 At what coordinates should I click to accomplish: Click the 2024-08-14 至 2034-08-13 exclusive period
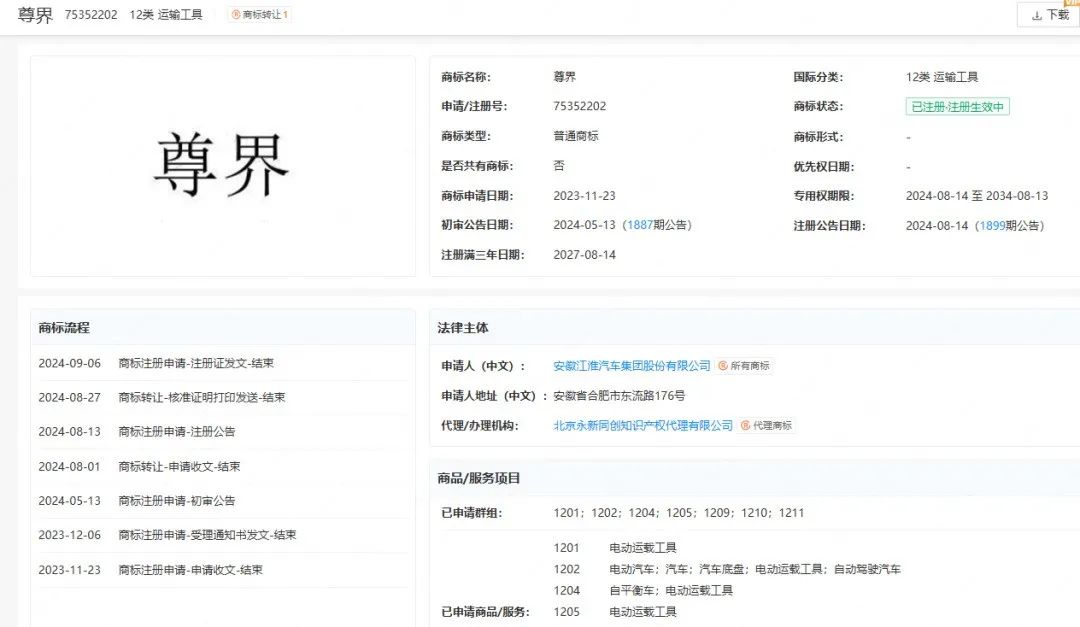coord(977,196)
